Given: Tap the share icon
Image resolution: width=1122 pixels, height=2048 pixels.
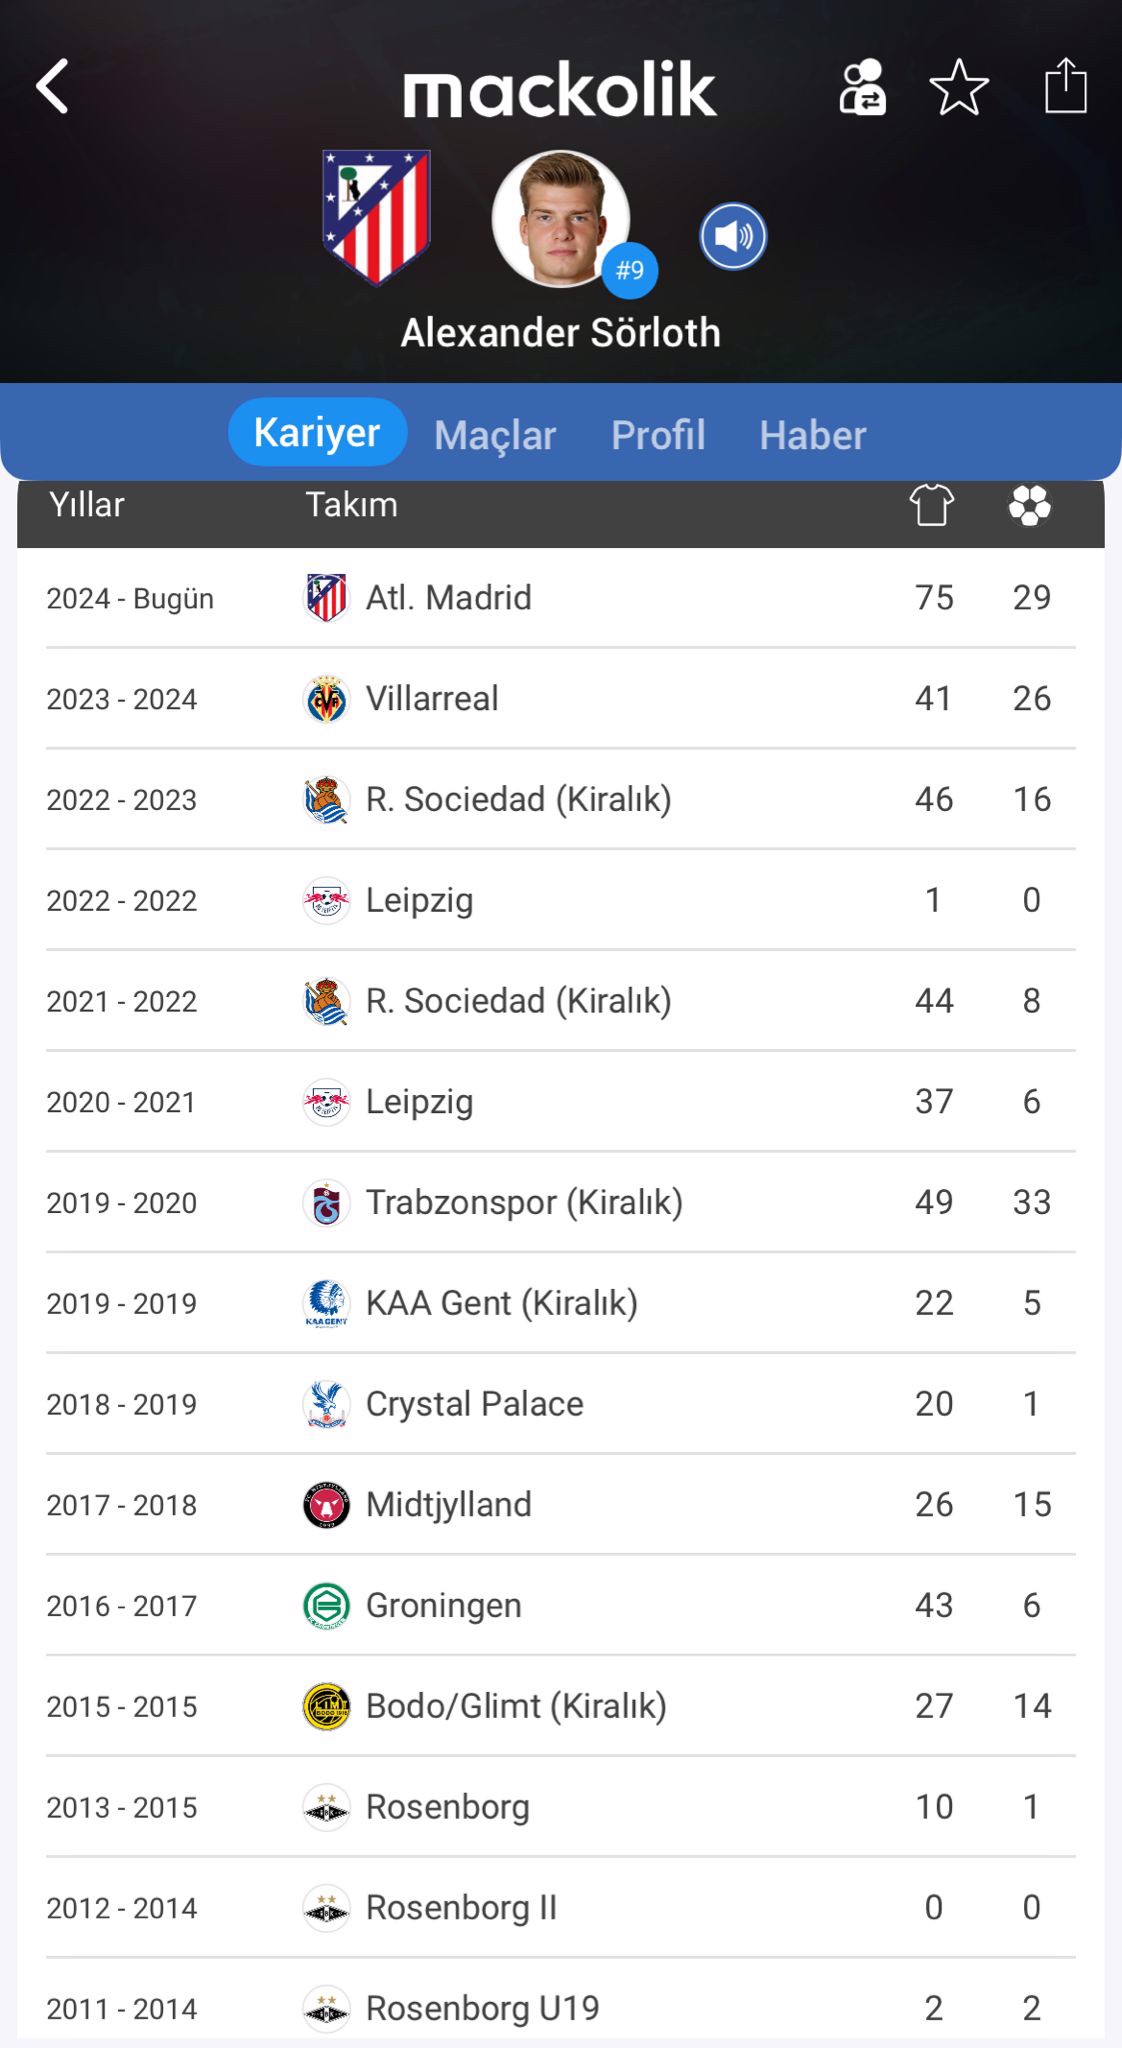Looking at the screenshot, I should (x=1065, y=86).
